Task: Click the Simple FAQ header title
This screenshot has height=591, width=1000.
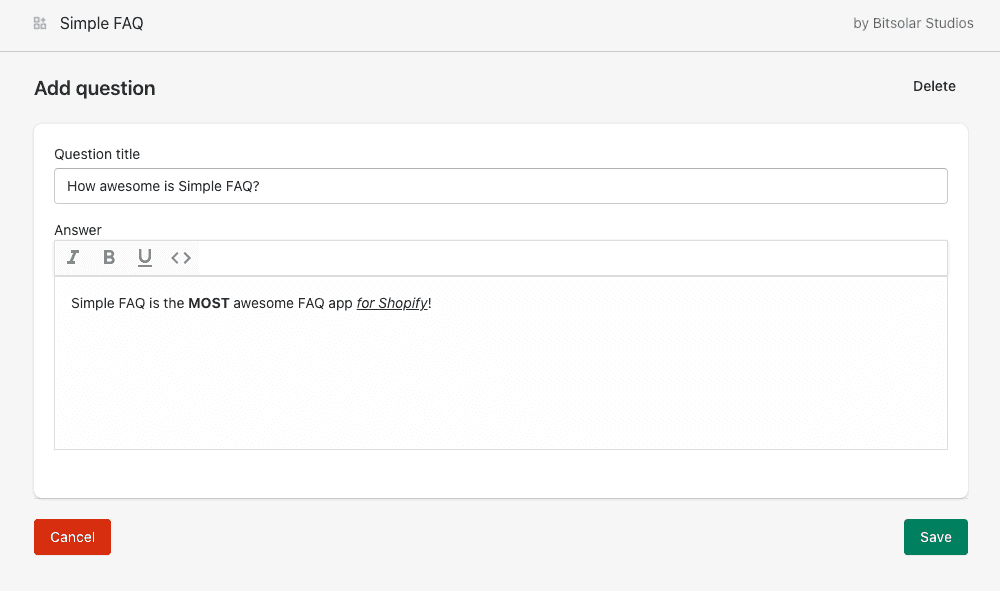Action: 101,23
